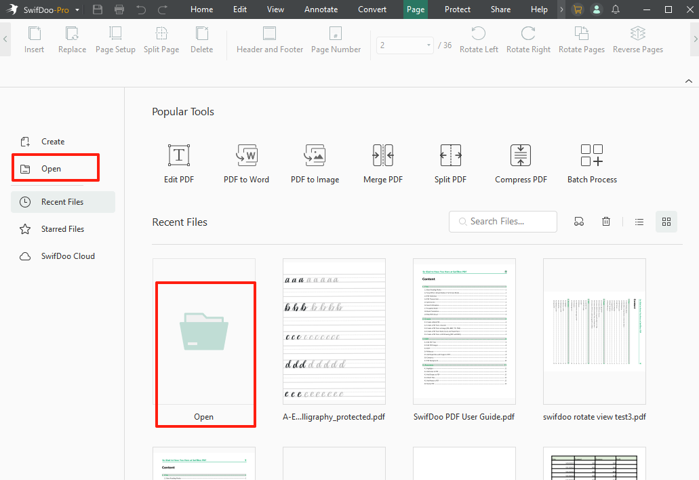Click the SwifDoo bird logo icon
The image size is (699, 480).
[x=12, y=9]
